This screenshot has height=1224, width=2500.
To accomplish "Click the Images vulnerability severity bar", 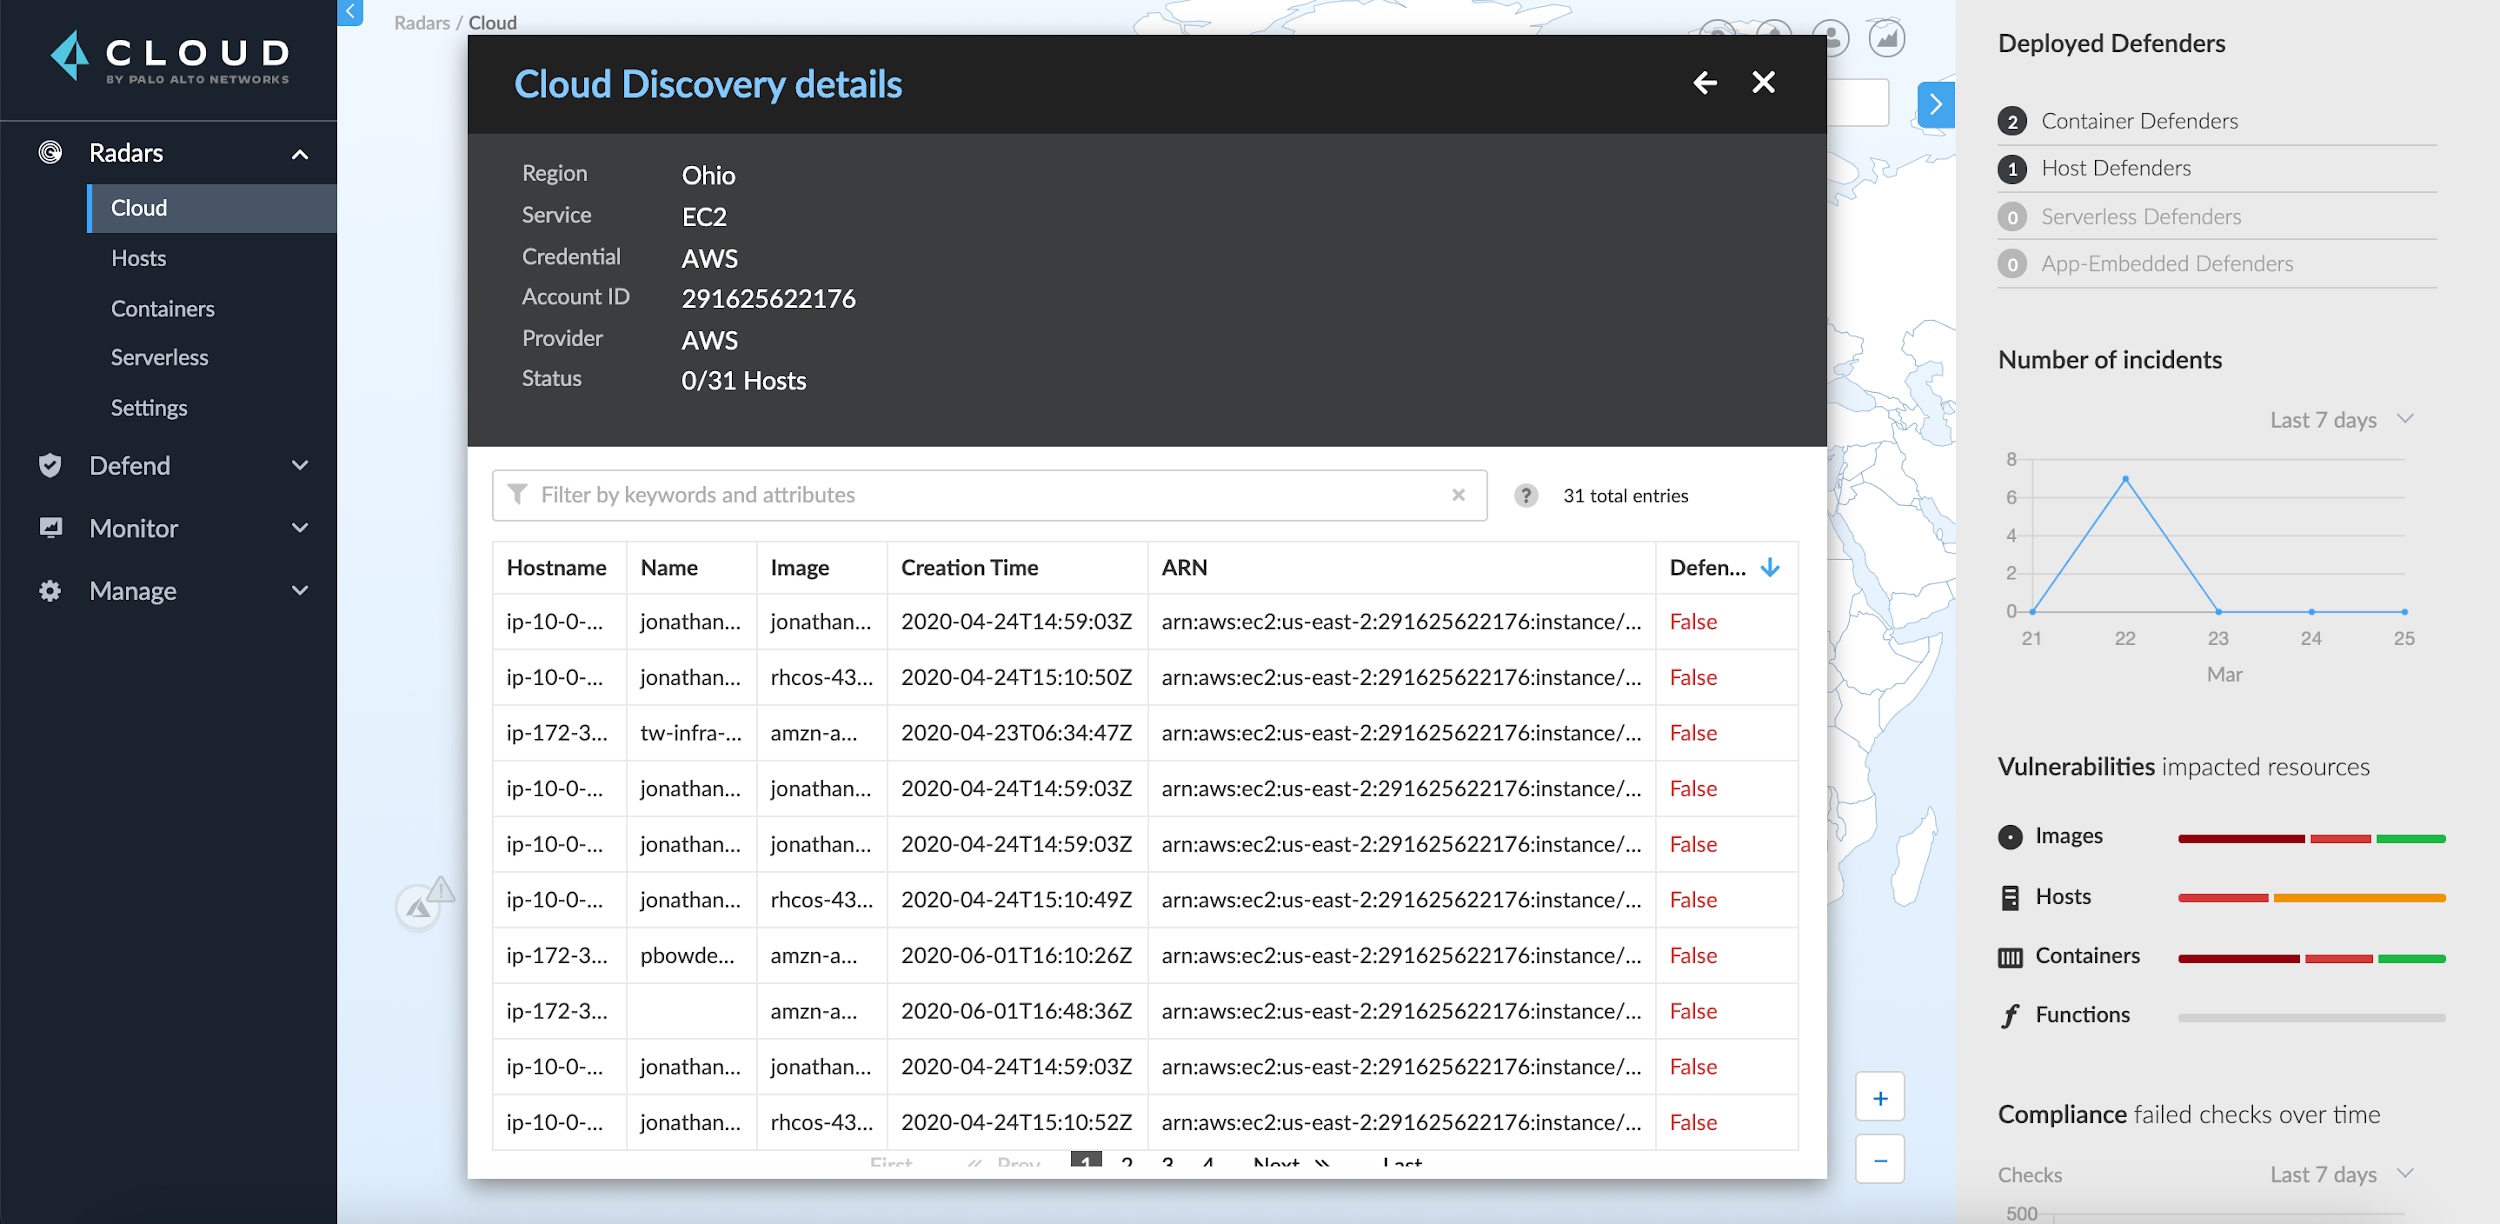I will click(x=2311, y=838).
